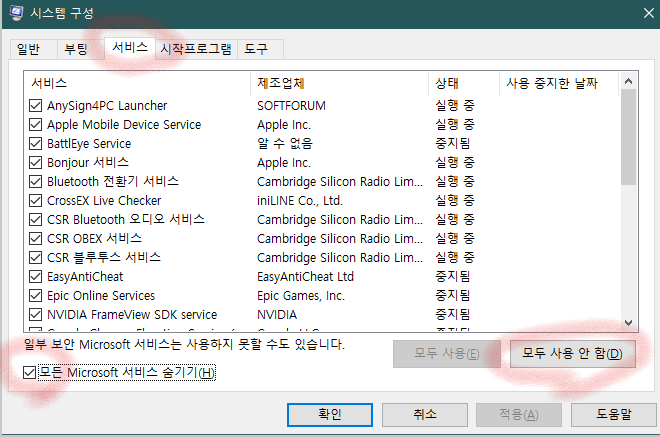This screenshot has height=437, width=660.
Task: Select Epic Games, Inc. cell
Action: coord(301,296)
